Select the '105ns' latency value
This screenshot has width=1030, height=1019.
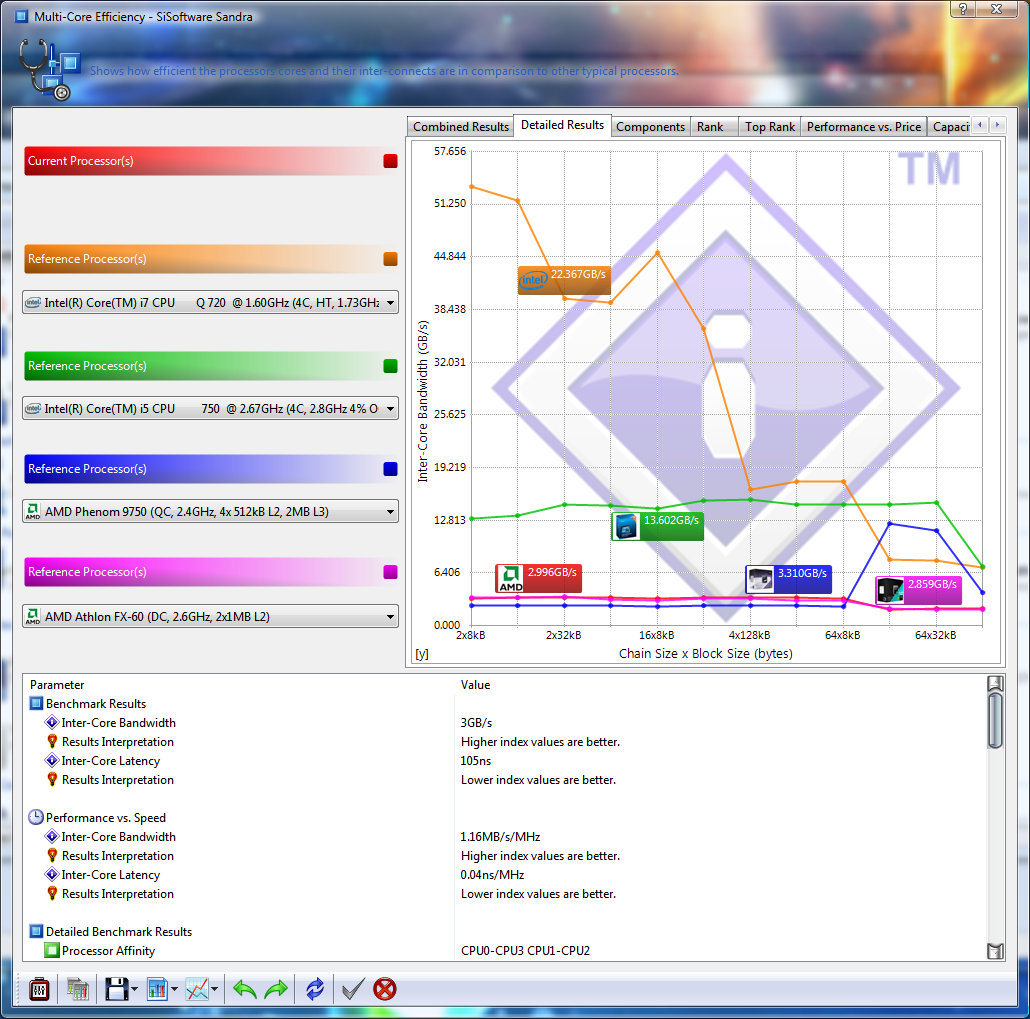click(476, 761)
